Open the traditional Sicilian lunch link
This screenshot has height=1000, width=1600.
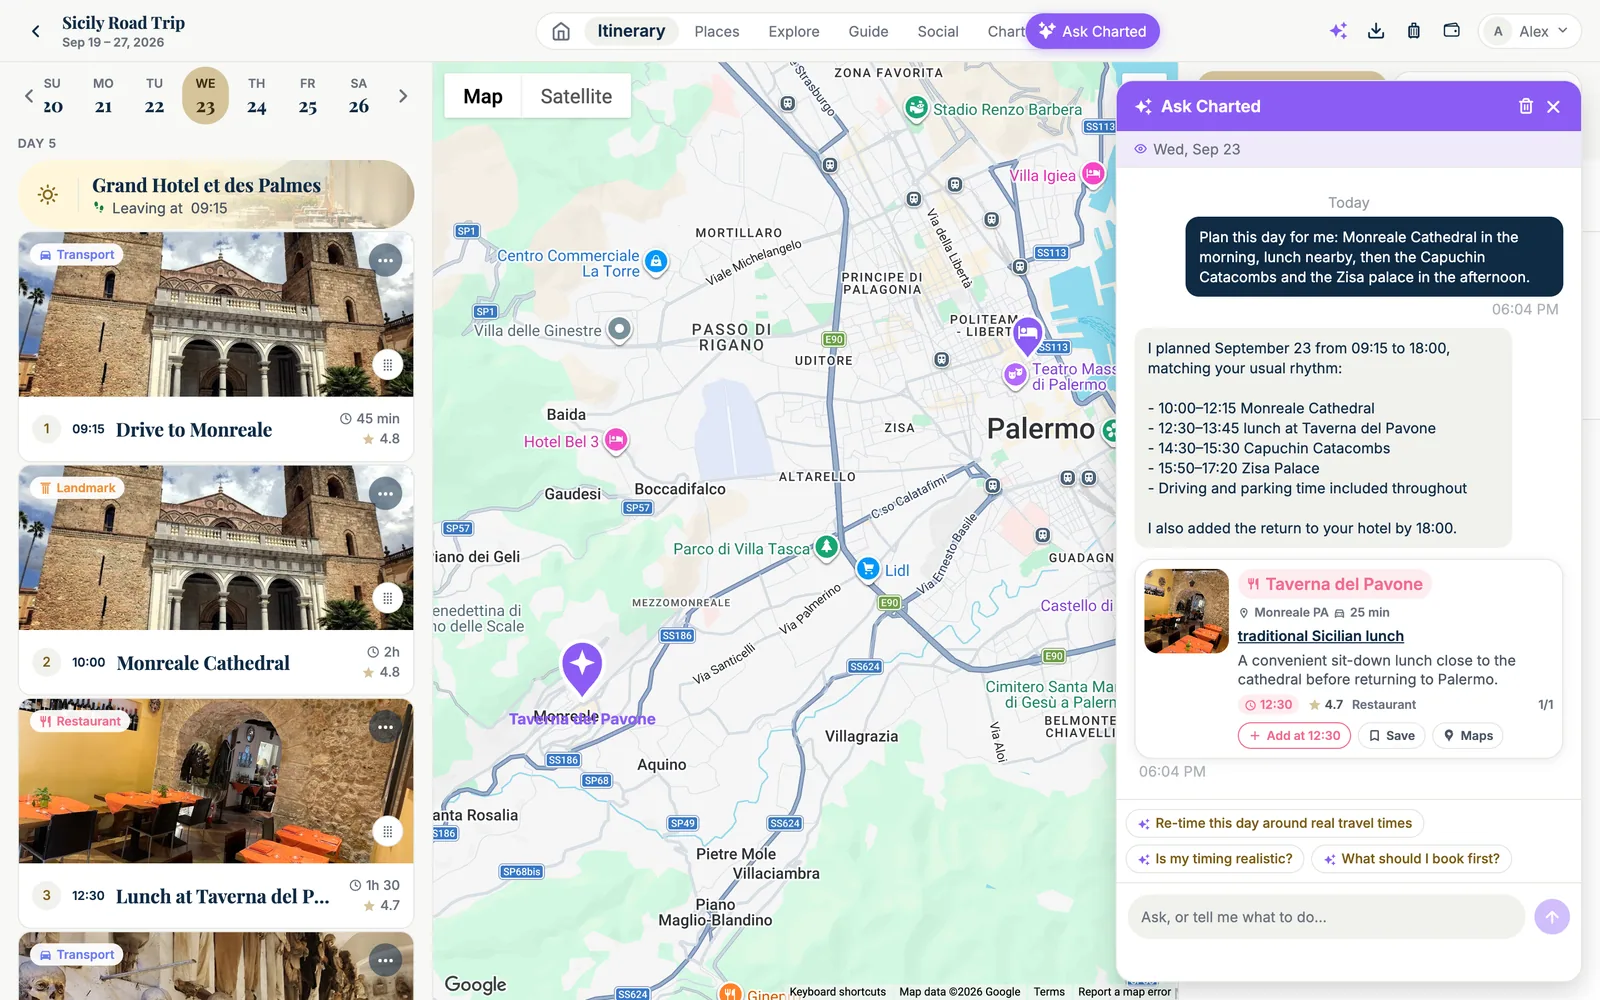coord(1320,636)
